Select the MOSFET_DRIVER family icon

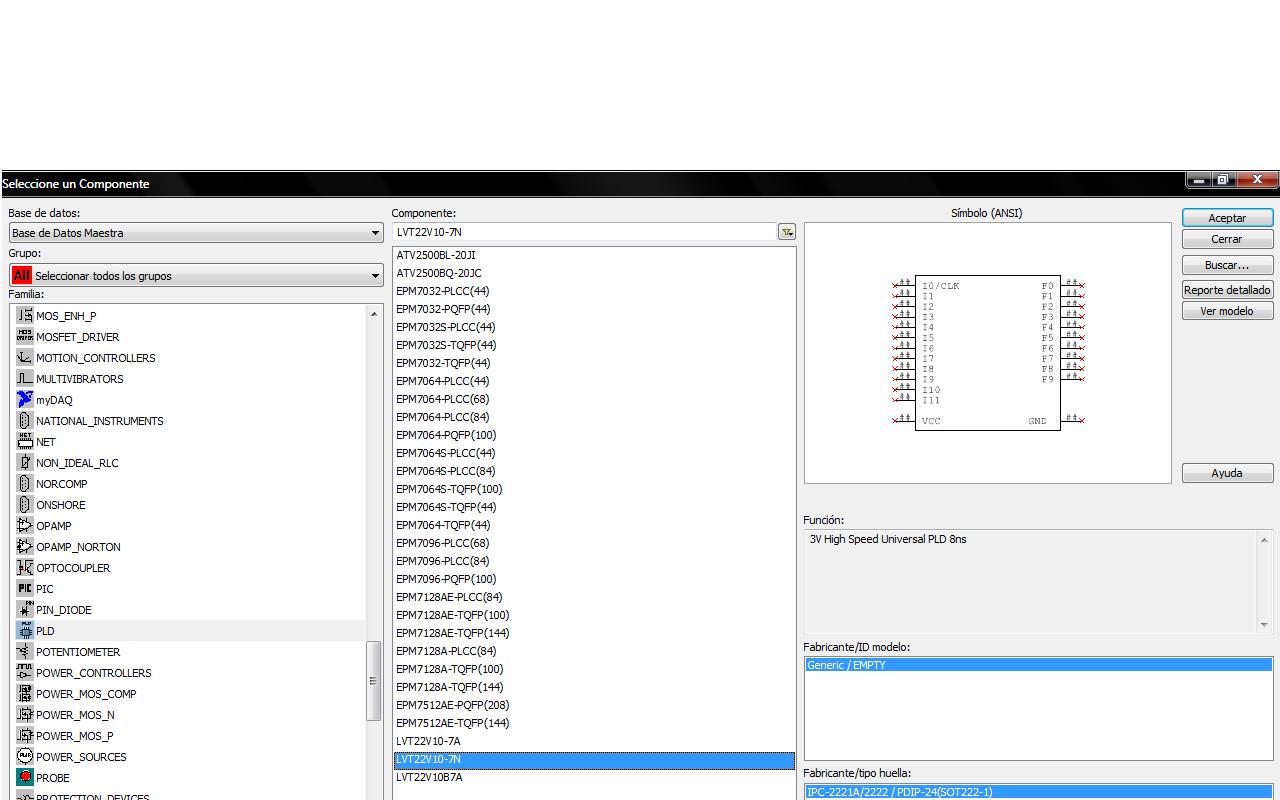[25, 337]
